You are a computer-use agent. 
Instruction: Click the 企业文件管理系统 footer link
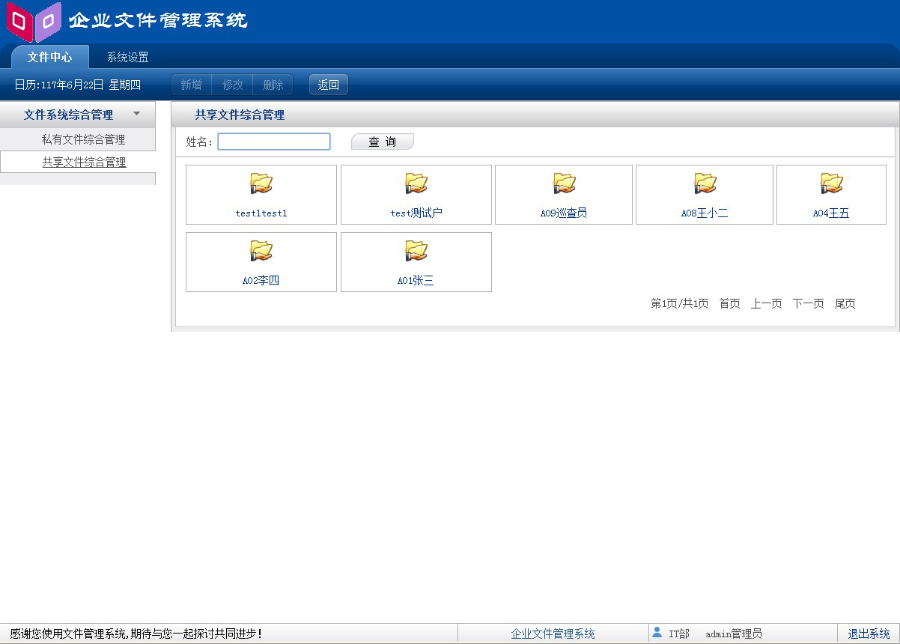[553, 632]
